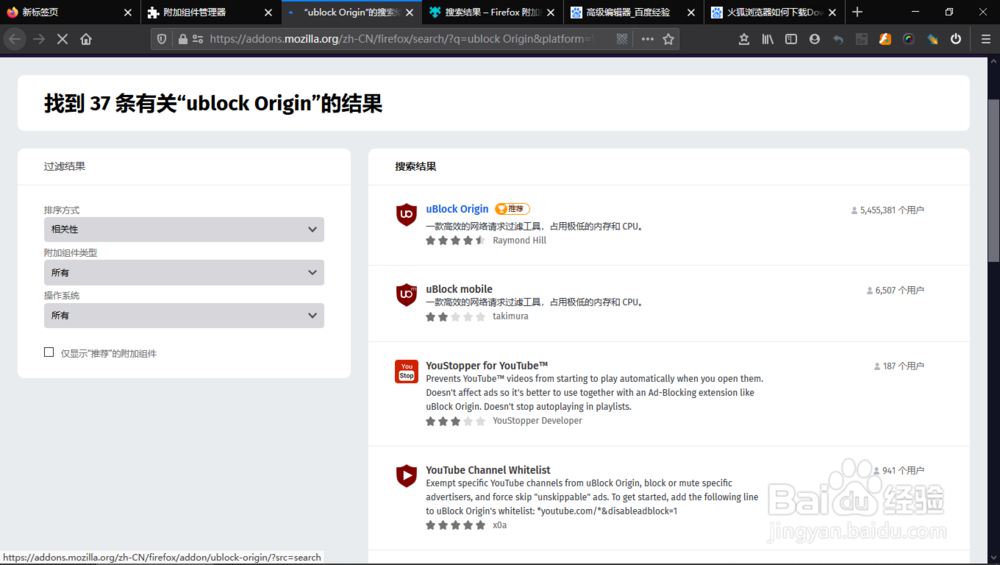Click the back navigation arrow
This screenshot has width=1000, height=565.
15,39
